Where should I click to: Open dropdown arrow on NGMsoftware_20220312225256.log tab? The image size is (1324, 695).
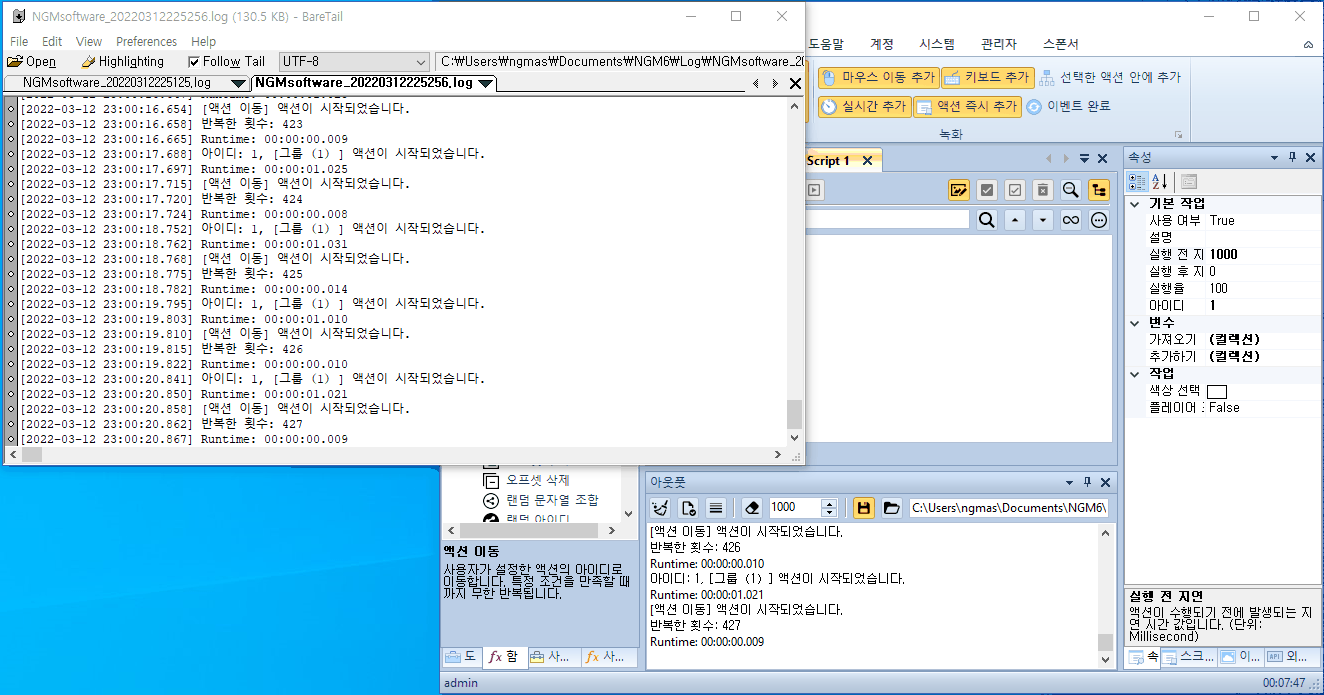click(486, 83)
